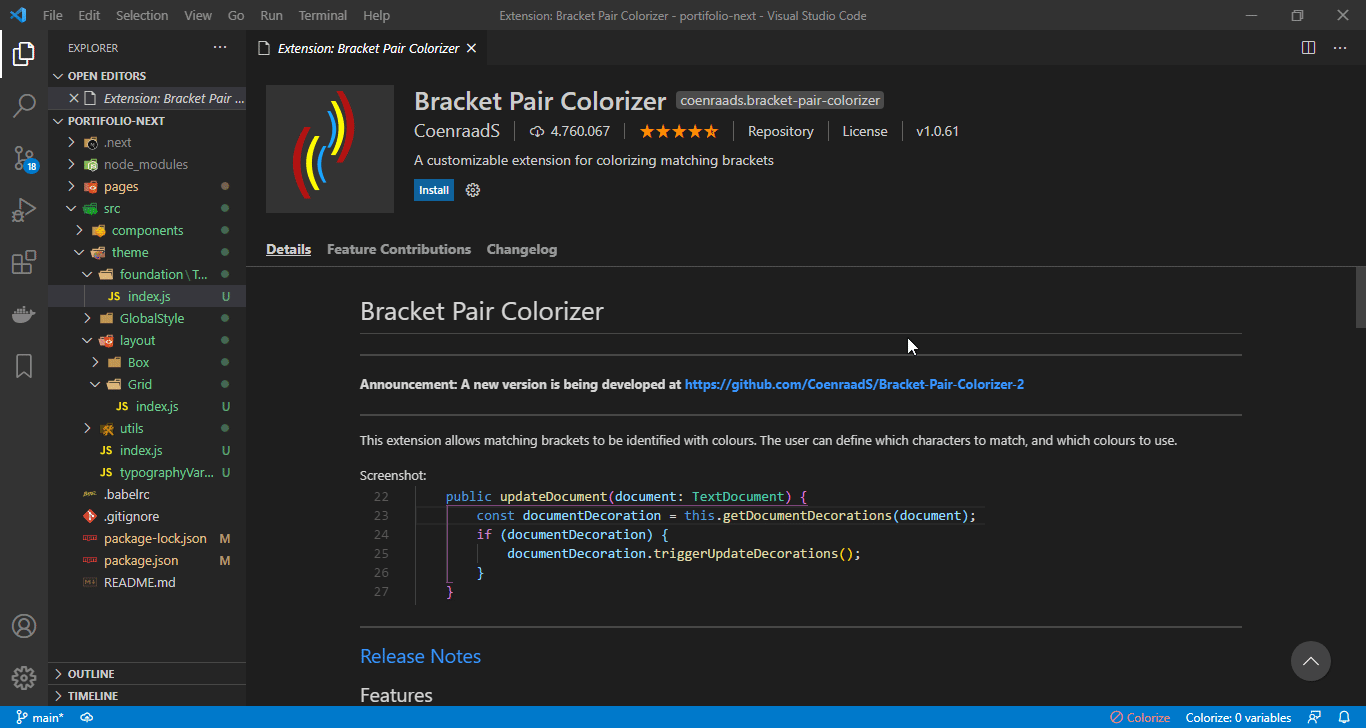Open the File menu
Viewport: 1366px width, 728px height.
click(x=53, y=15)
